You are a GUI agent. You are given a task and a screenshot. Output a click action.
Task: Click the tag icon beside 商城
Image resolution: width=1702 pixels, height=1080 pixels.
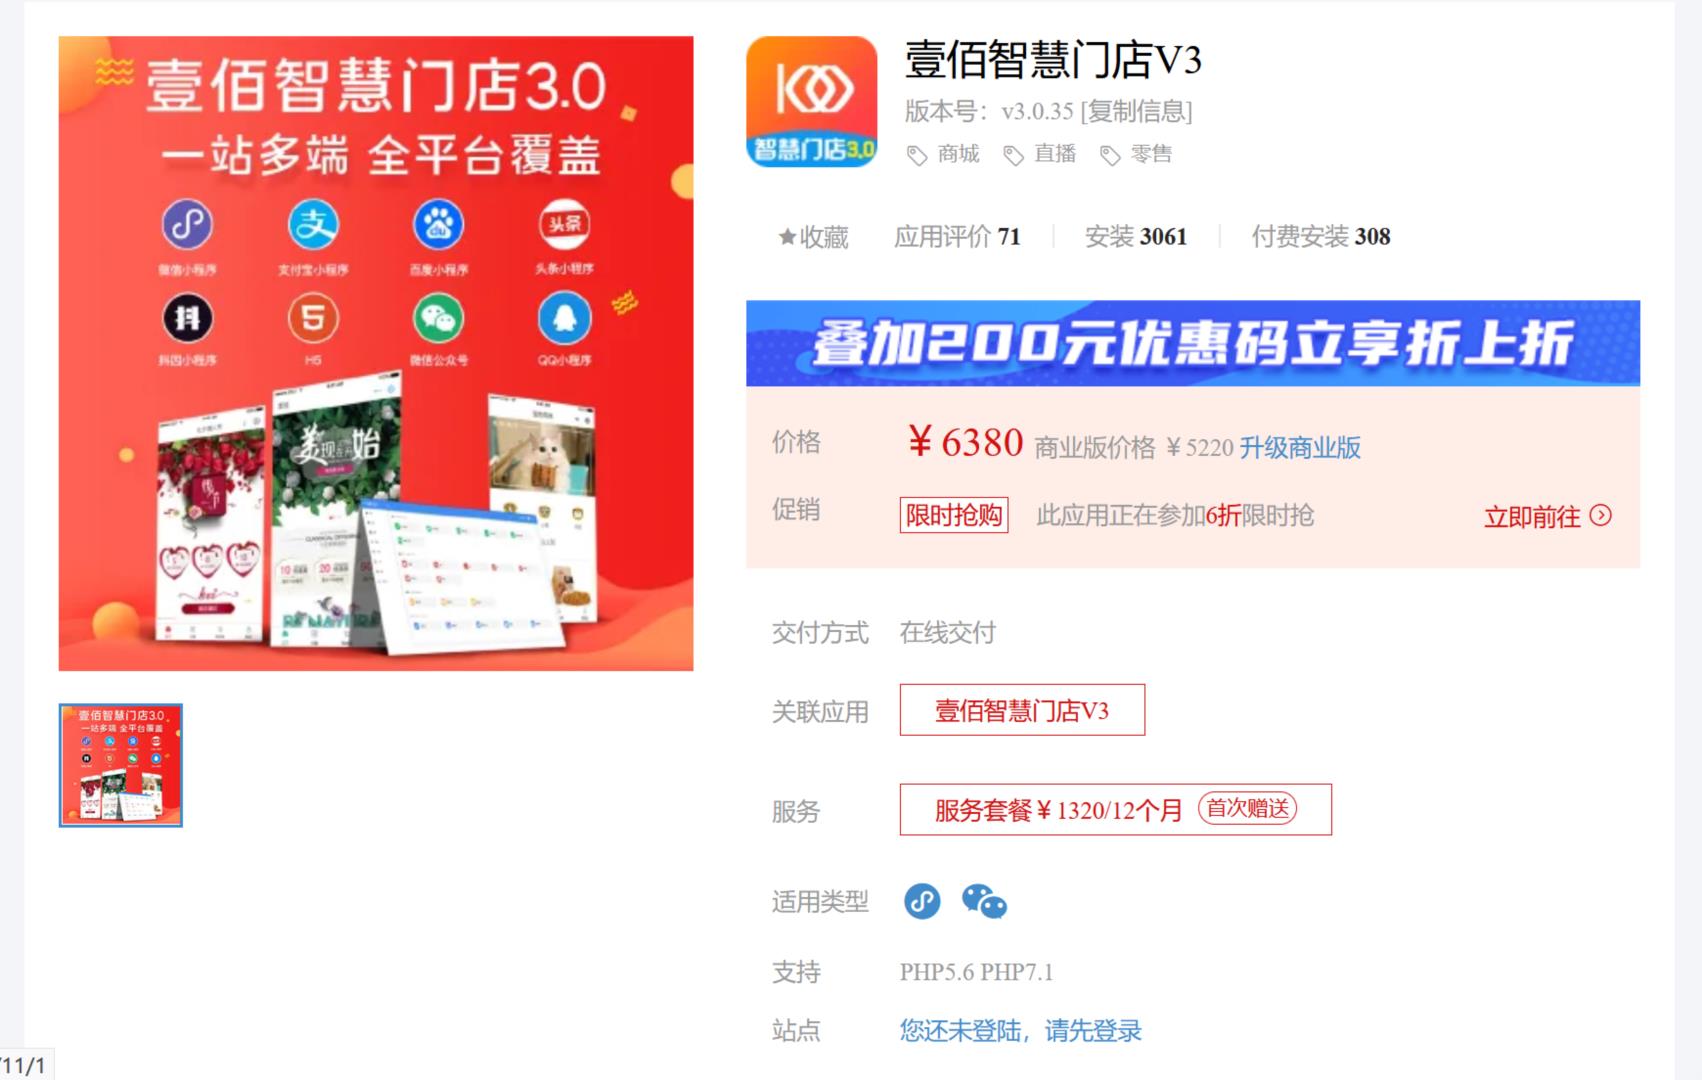coord(916,155)
